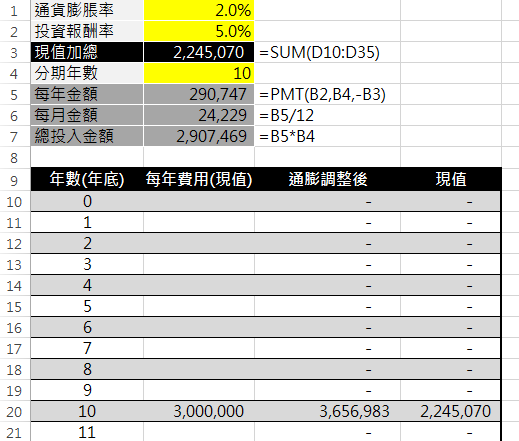This screenshot has height=441, width=519.
Task: Click the year cell 11 in row 21
Action: pos(87,432)
